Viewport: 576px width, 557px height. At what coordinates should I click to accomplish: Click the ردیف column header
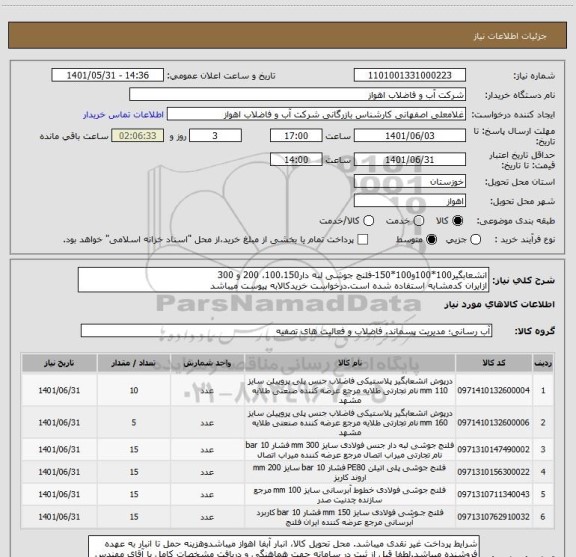(x=543, y=363)
